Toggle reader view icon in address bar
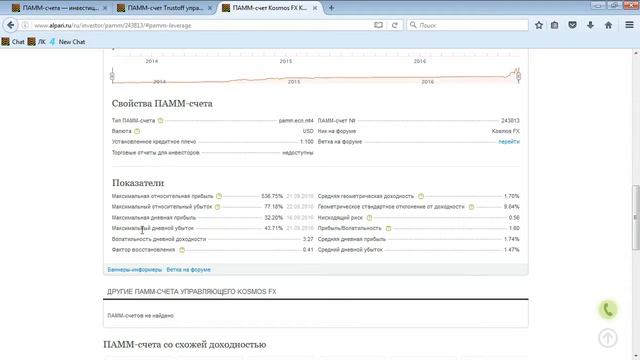 (378, 25)
